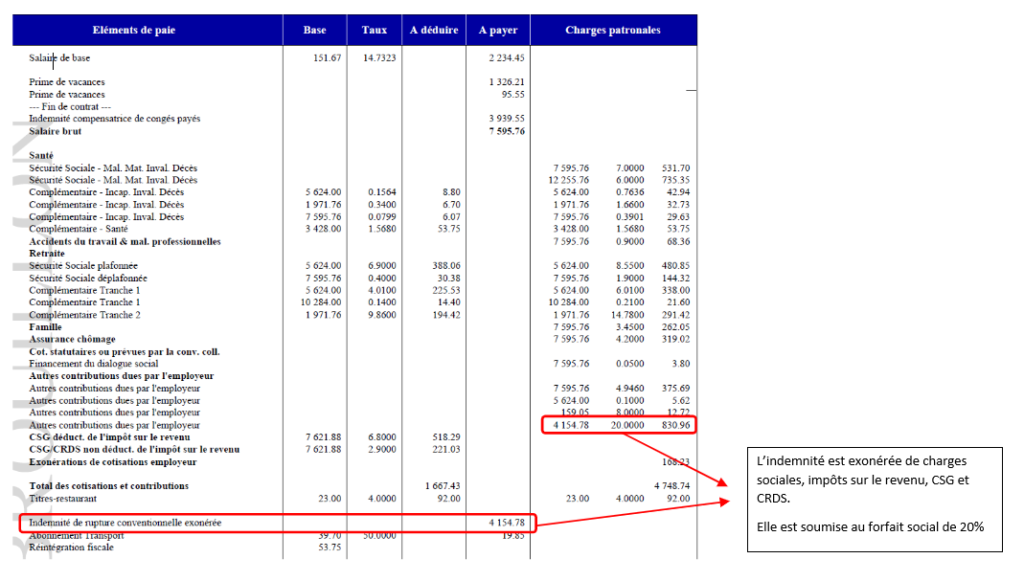This screenshot has width=1024, height=581.
Task: Click the employer charge amount 375.69
Action: click(675, 388)
